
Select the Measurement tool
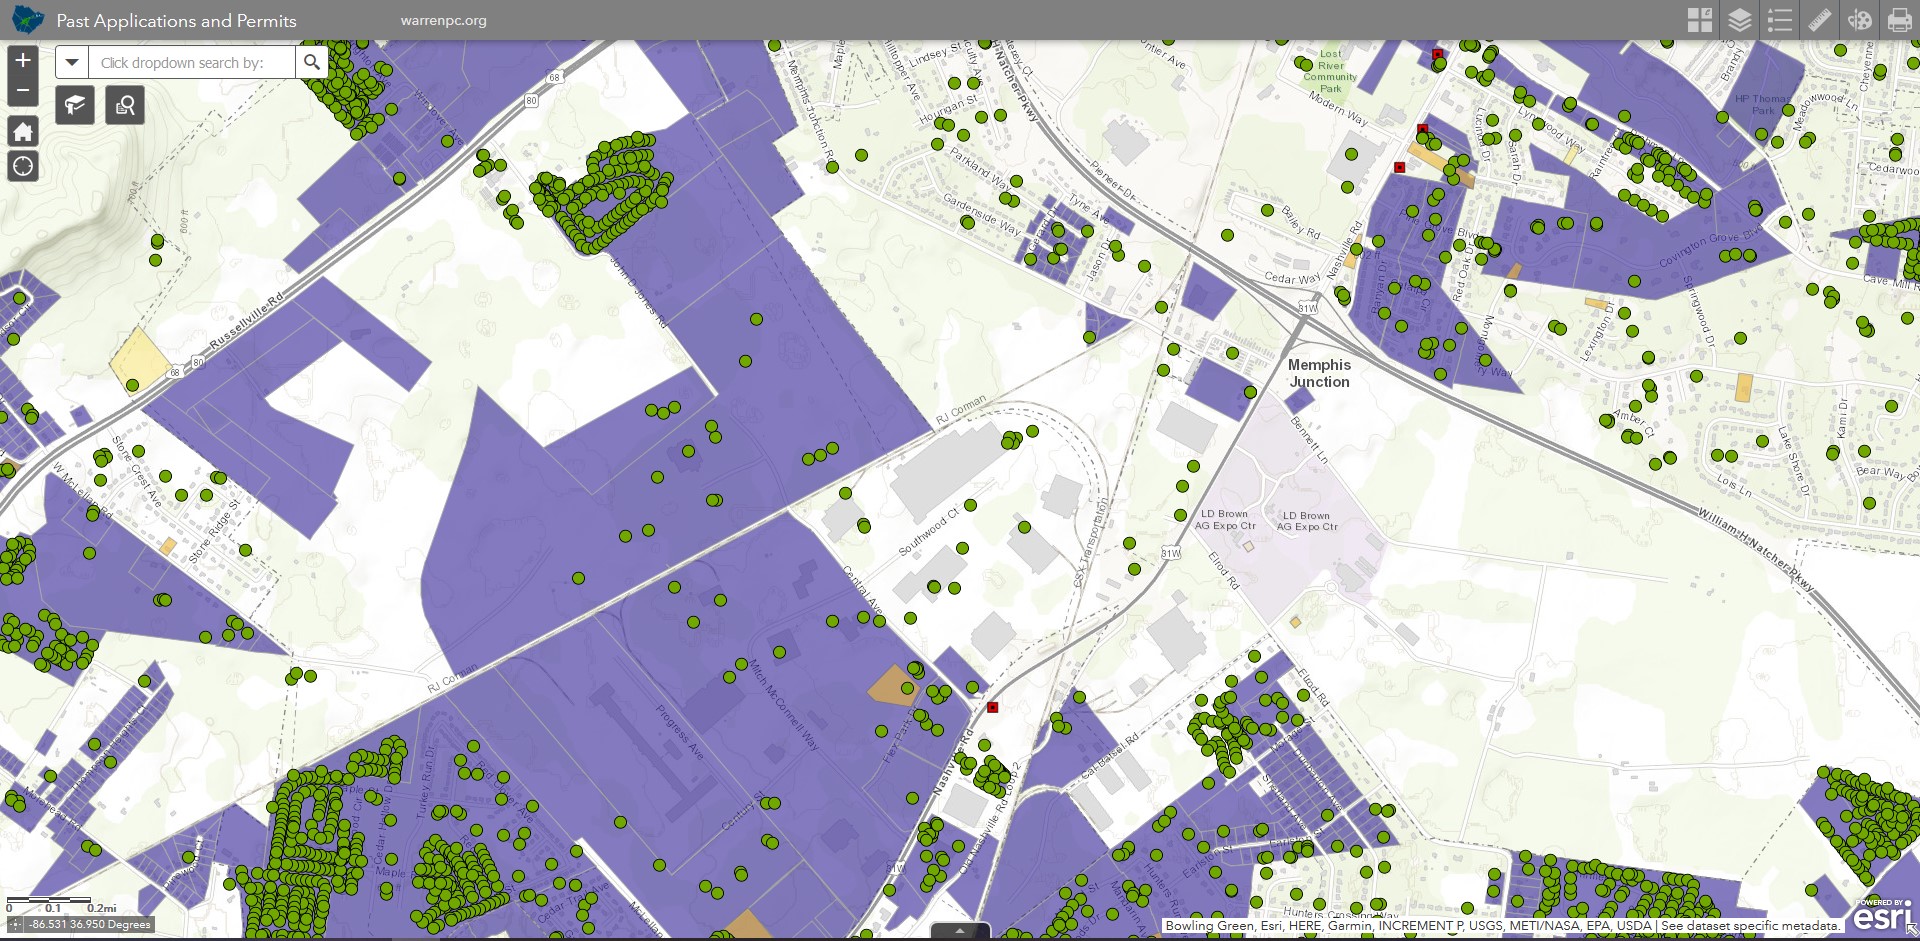click(1821, 19)
